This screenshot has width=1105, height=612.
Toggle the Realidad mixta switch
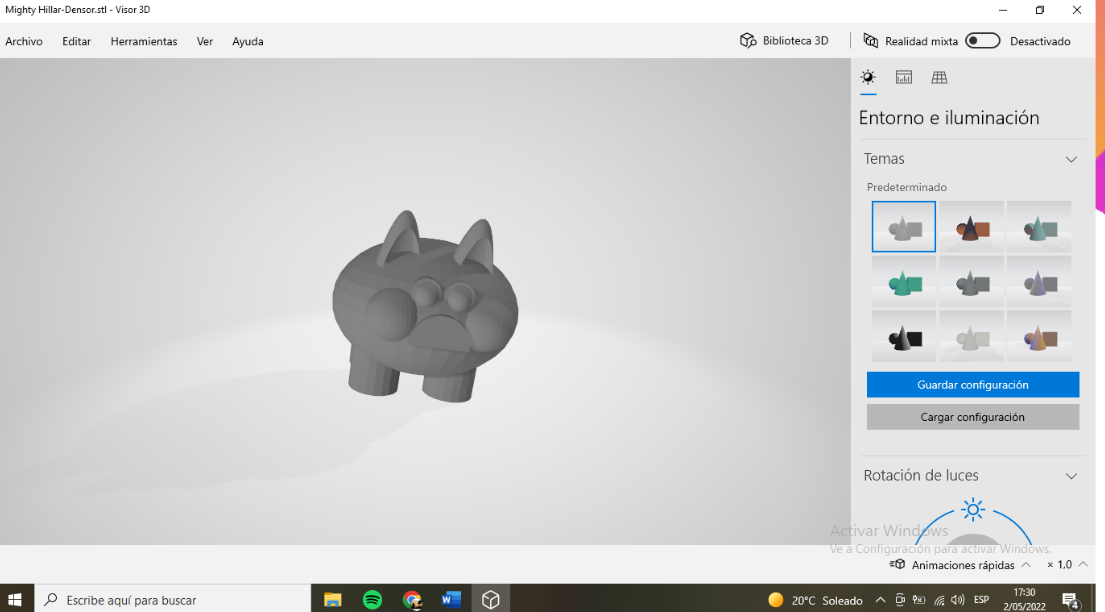coord(982,41)
